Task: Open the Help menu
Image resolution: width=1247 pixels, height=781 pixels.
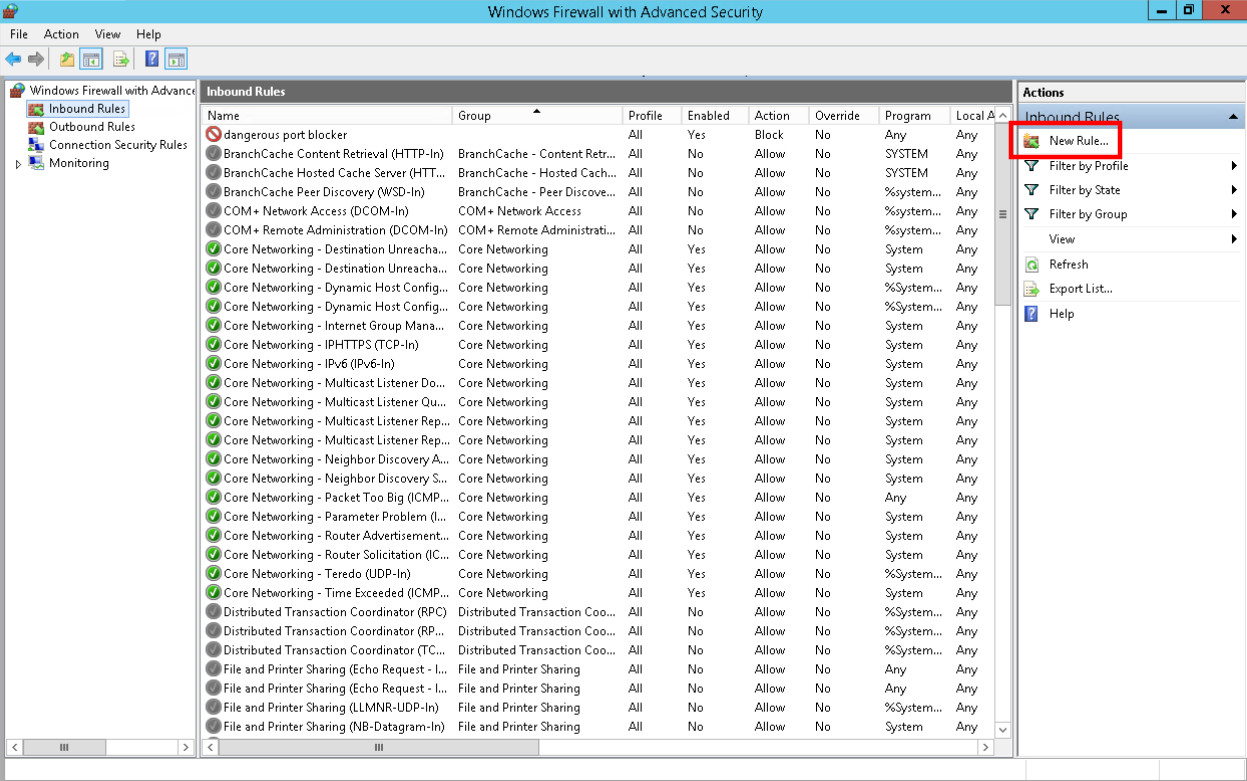Action: click(x=148, y=34)
